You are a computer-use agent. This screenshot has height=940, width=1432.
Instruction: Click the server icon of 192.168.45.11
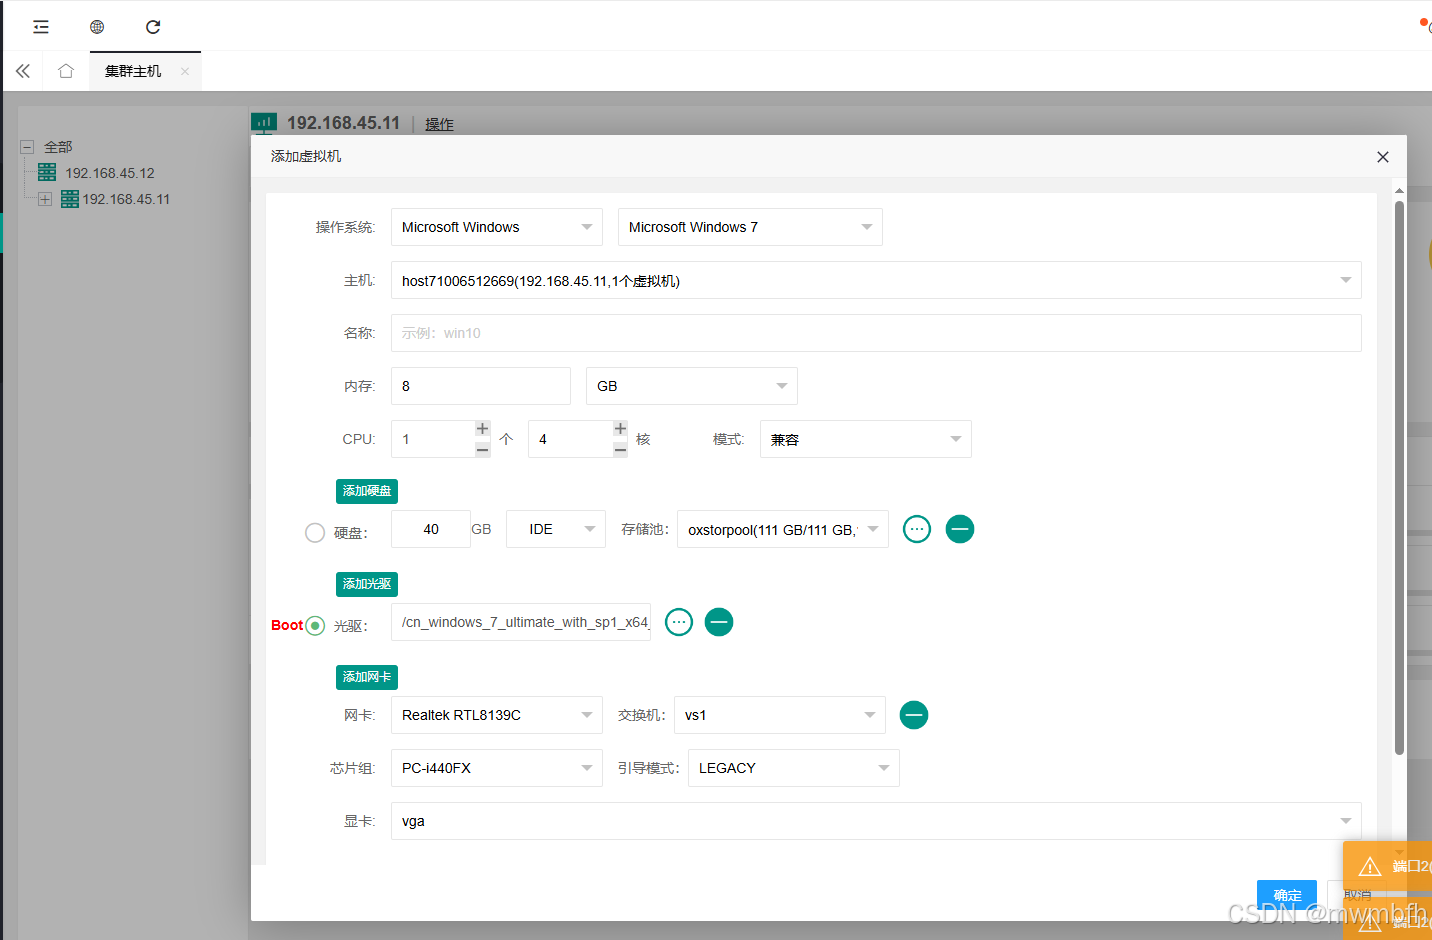pos(70,199)
